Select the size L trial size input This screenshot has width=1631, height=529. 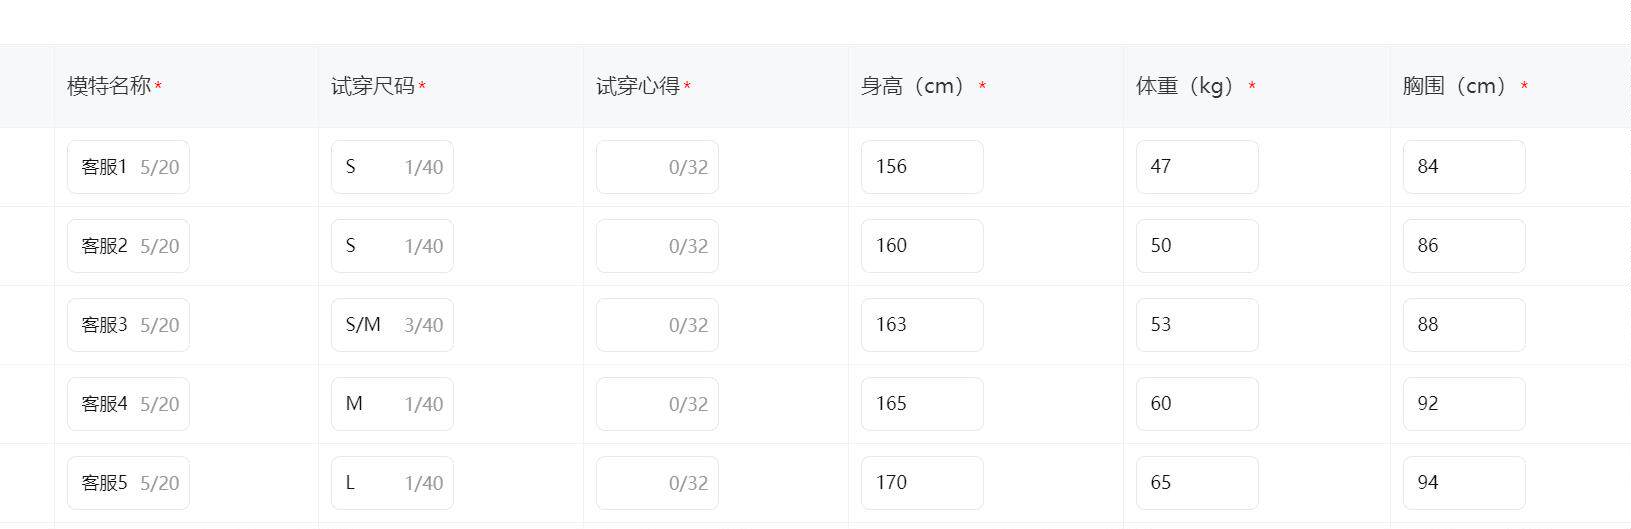point(391,483)
